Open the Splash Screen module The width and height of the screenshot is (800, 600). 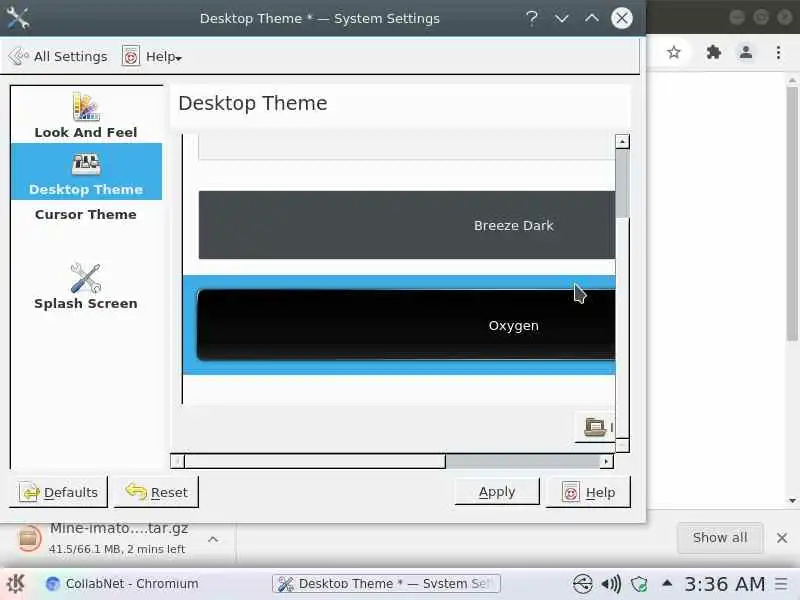tap(86, 286)
